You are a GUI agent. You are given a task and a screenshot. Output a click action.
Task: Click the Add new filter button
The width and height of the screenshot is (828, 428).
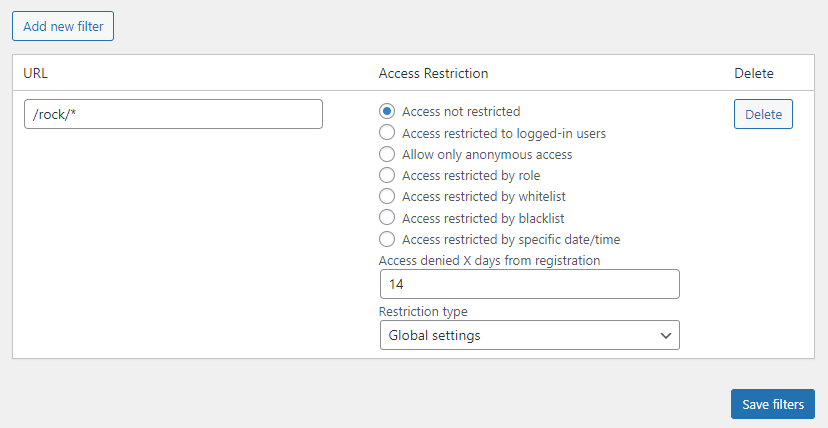(63, 26)
